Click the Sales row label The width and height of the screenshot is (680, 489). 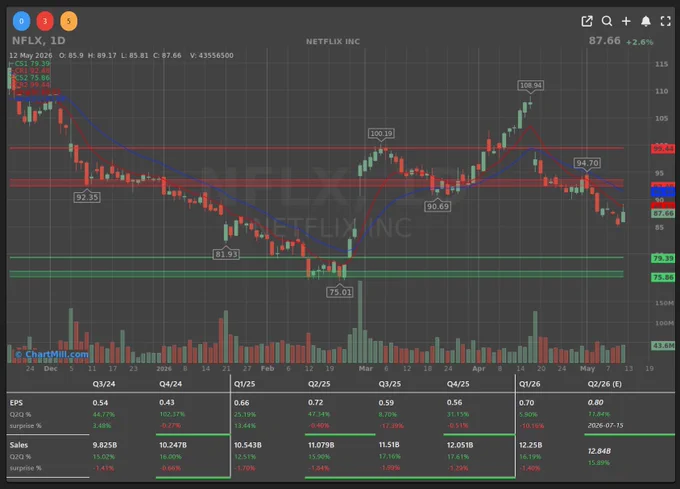(x=19, y=445)
